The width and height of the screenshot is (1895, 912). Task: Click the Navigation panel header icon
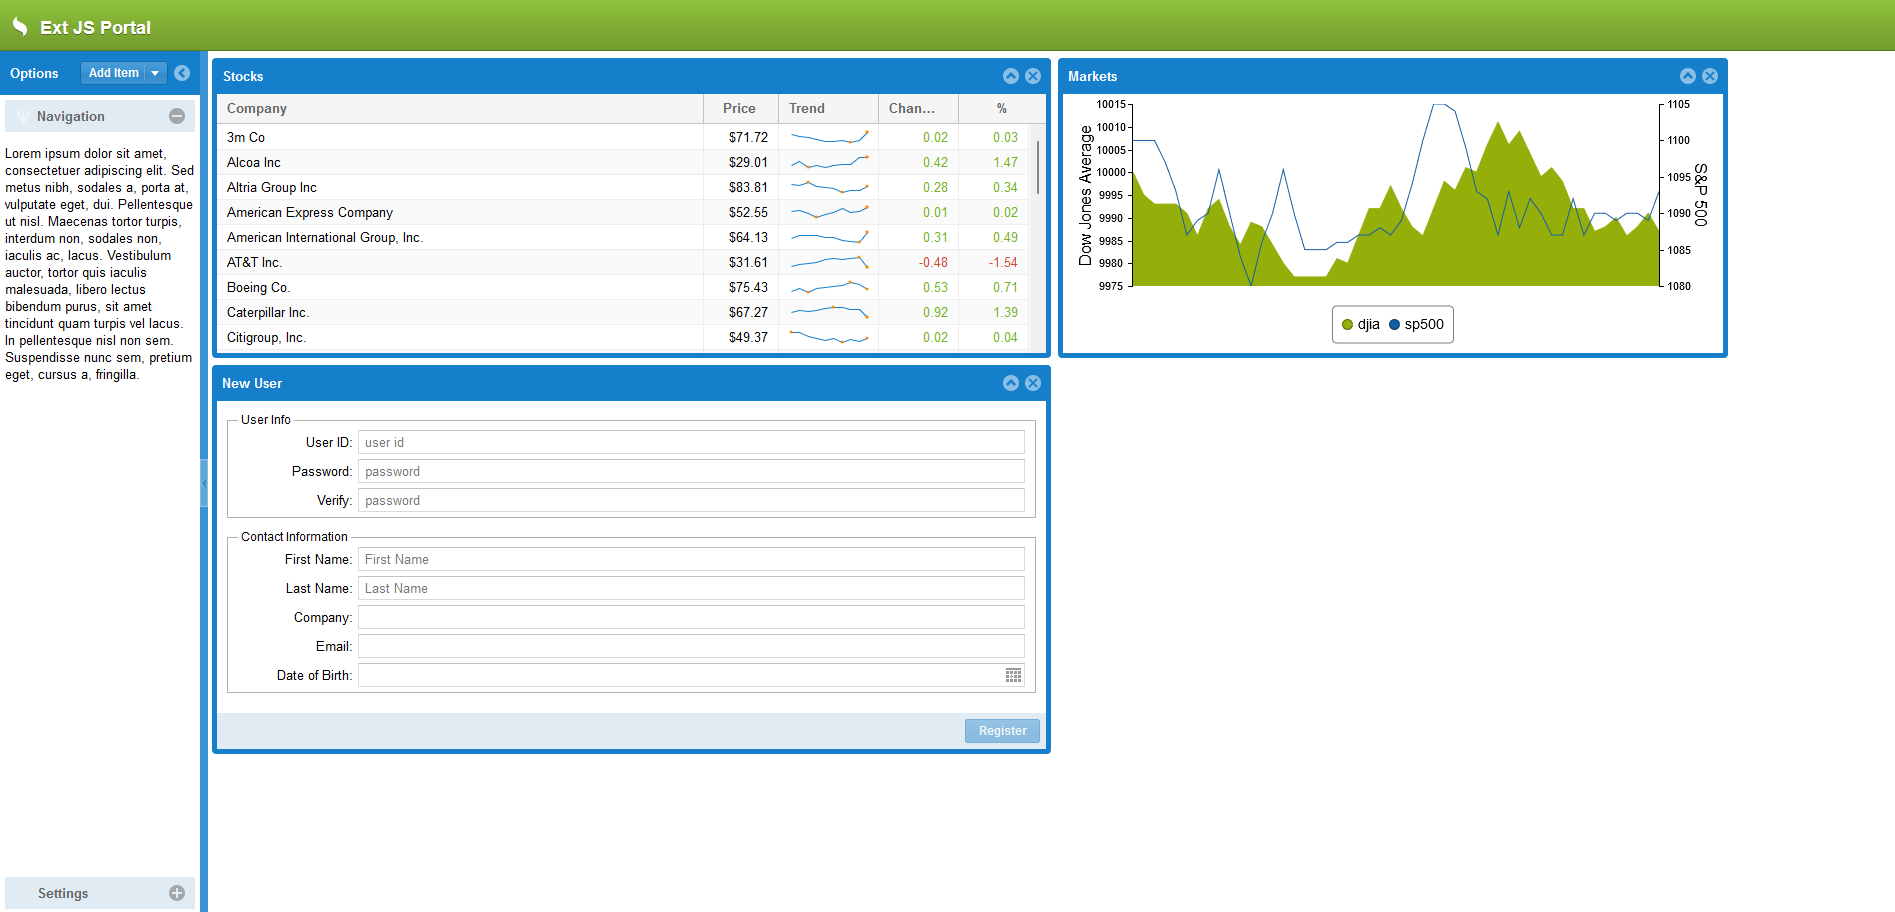[23, 116]
